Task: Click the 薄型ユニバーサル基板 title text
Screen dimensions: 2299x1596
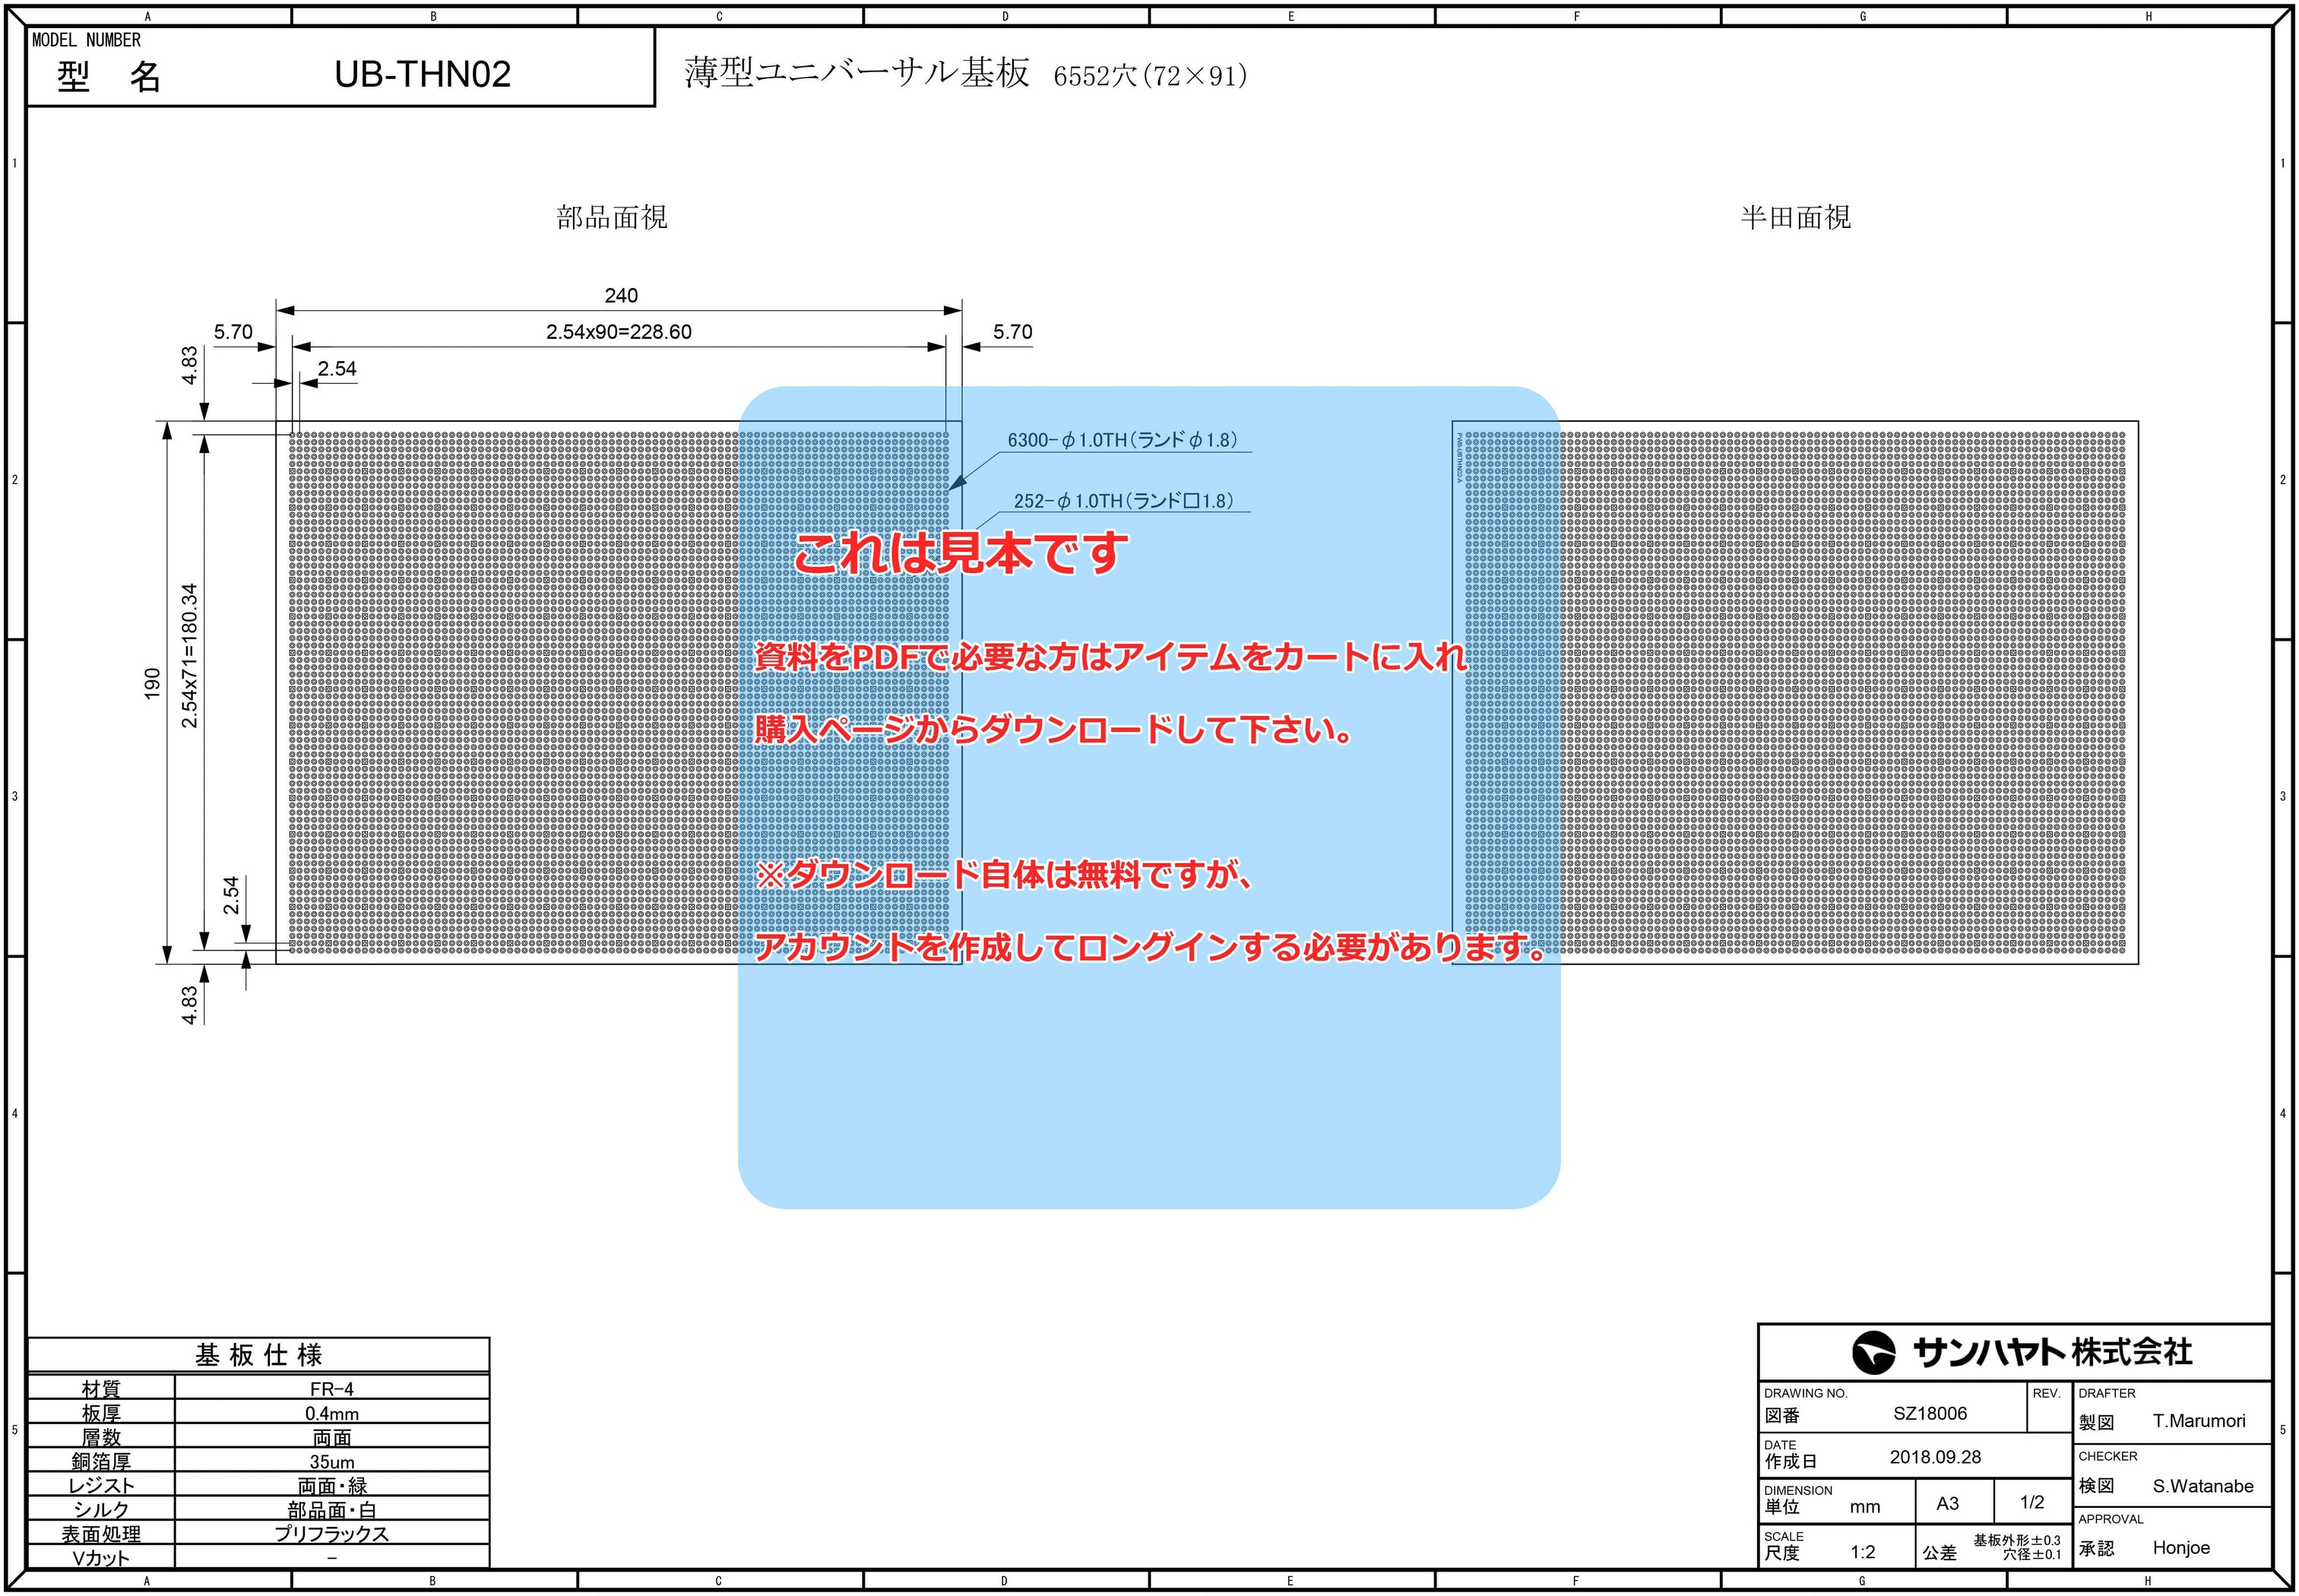Action: coord(856,73)
